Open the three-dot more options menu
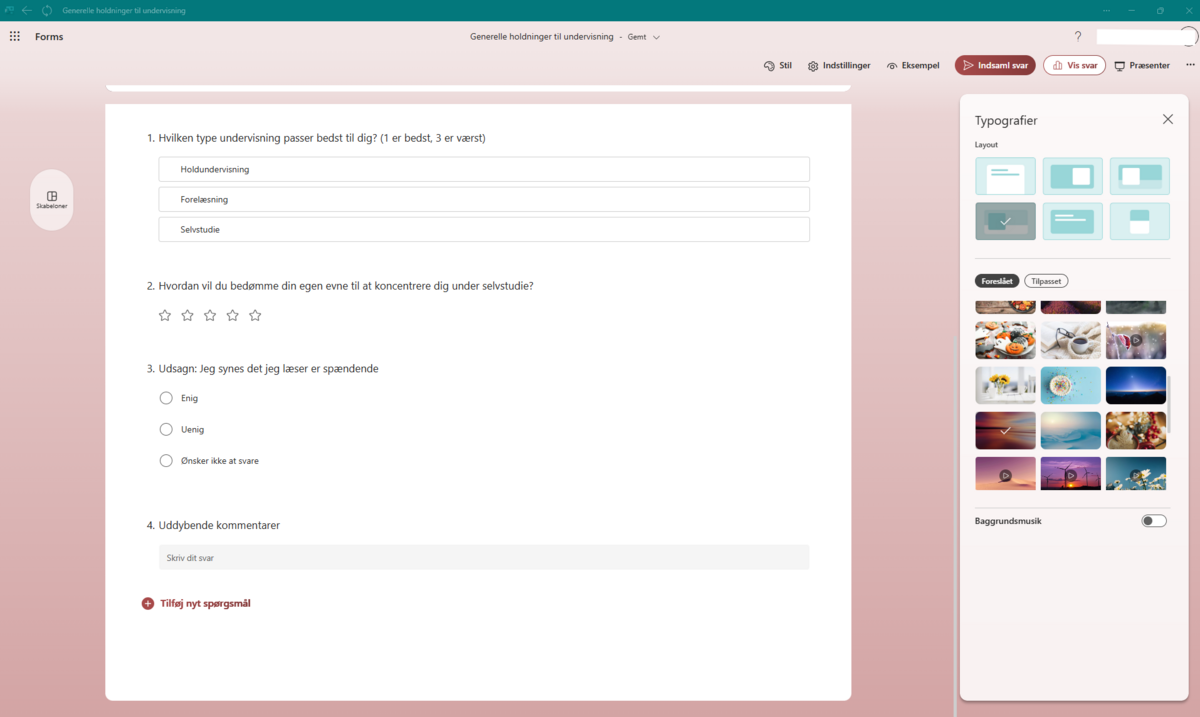Screen dimensions: 1200x717 click(1190, 65)
